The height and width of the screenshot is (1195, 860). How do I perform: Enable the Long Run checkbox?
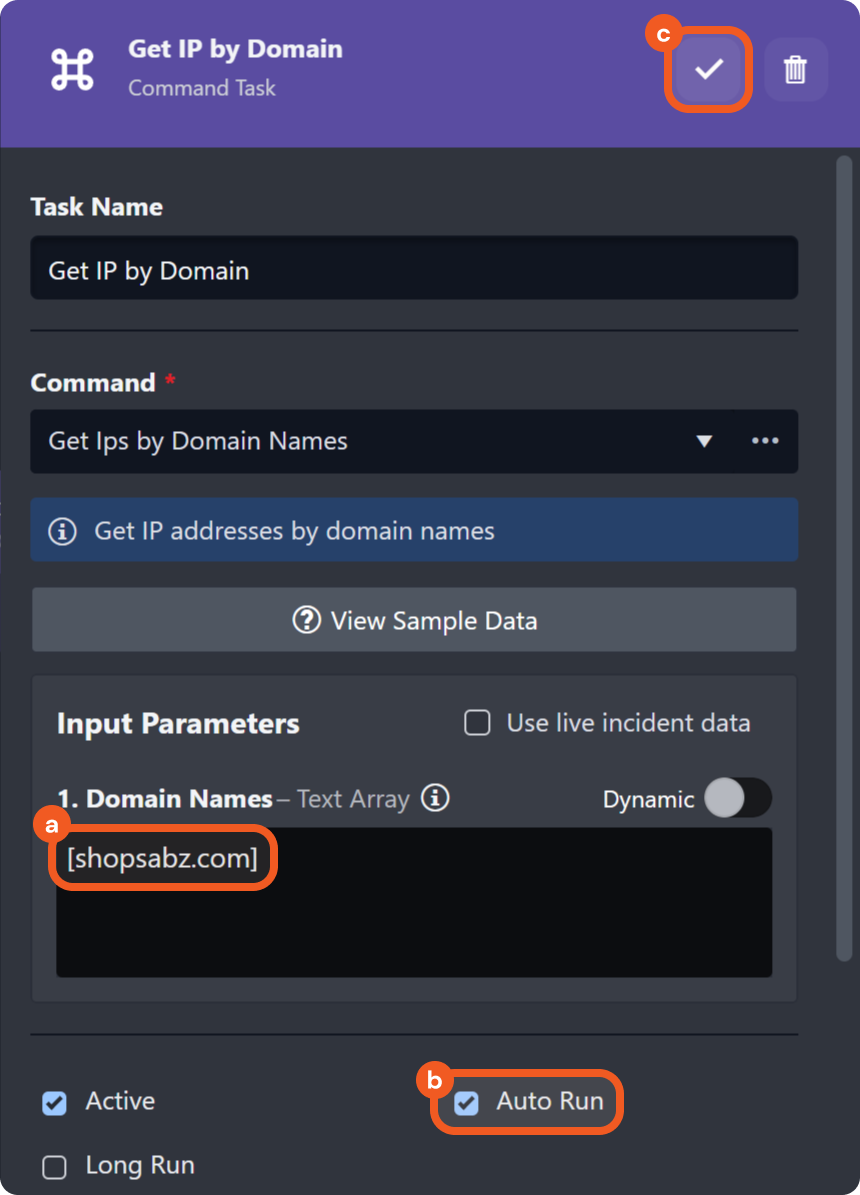point(54,1166)
